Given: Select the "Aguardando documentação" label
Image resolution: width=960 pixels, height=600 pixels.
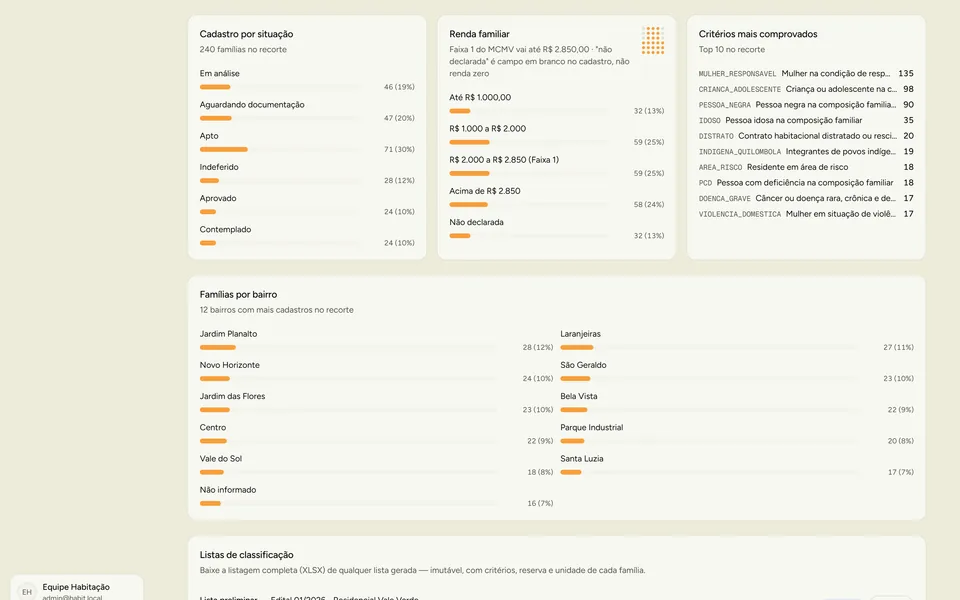Looking at the screenshot, I should click(x=252, y=105).
